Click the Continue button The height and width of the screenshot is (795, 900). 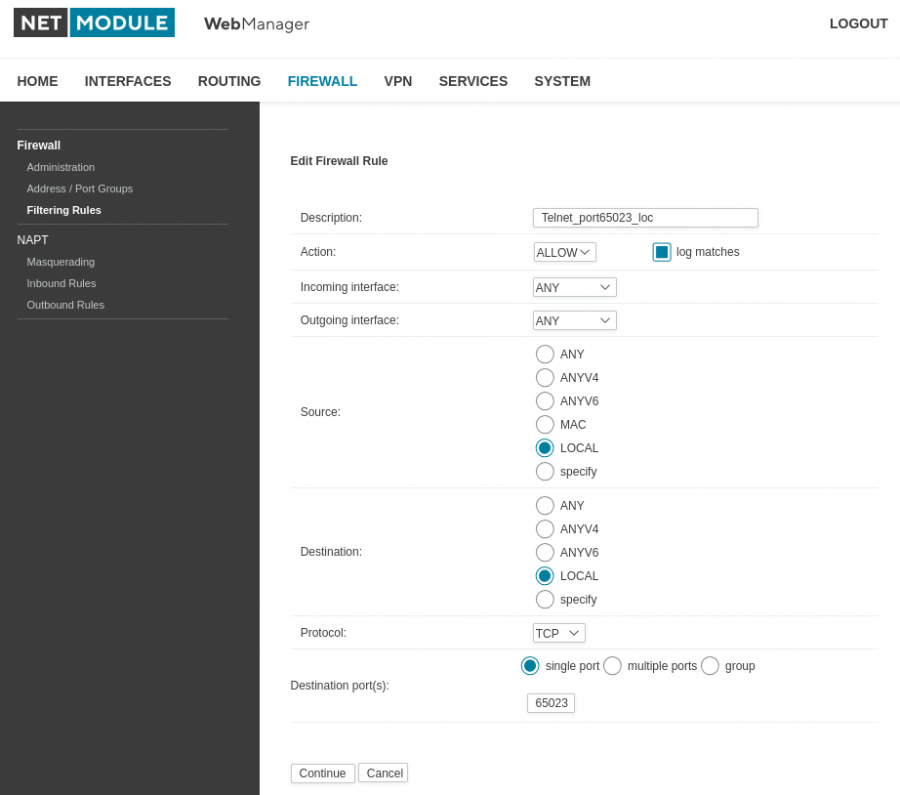coord(323,773)
